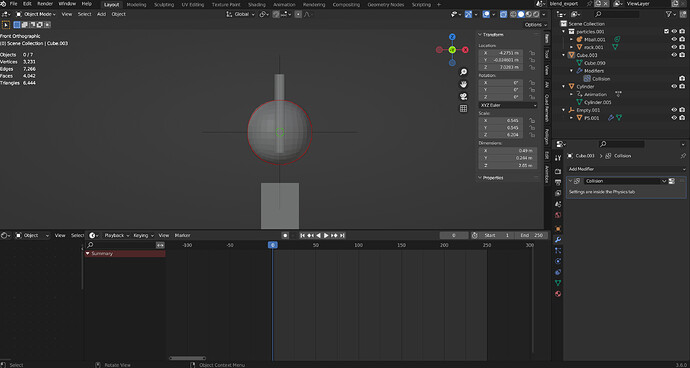Open the Object Mode dropdown
690x368 pixels.
coord(36,14)
